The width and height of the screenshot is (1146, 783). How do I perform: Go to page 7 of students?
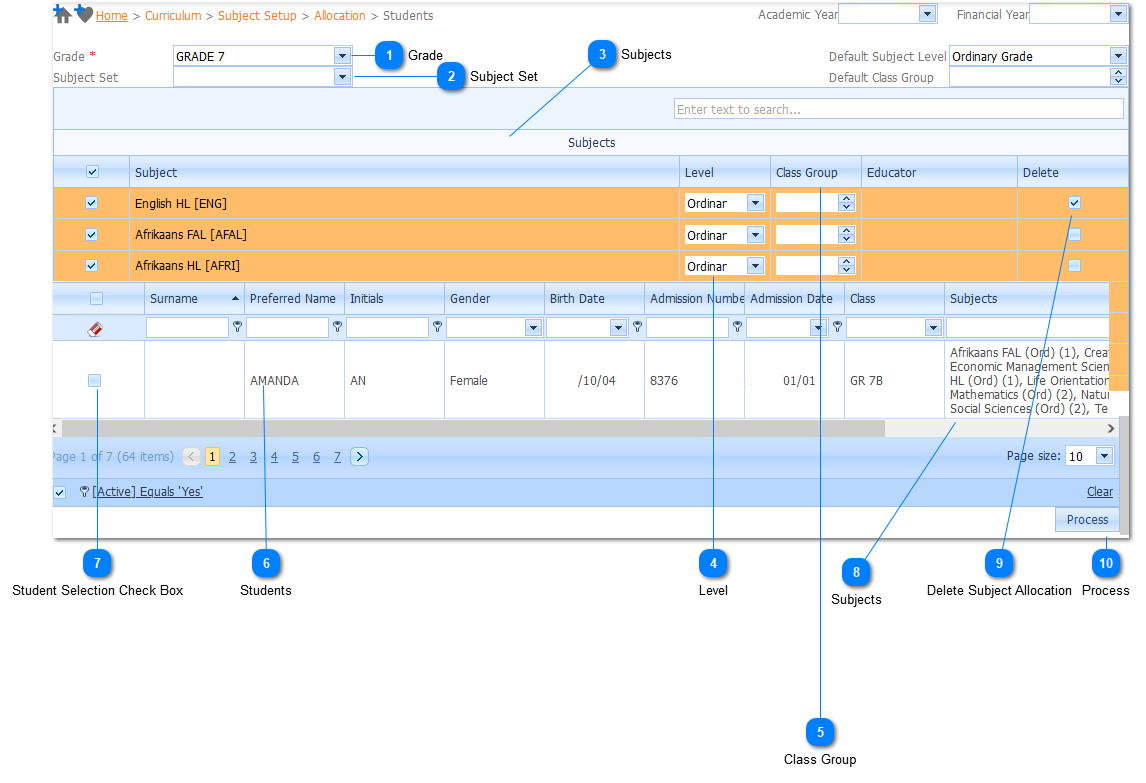tap(337, 457)
